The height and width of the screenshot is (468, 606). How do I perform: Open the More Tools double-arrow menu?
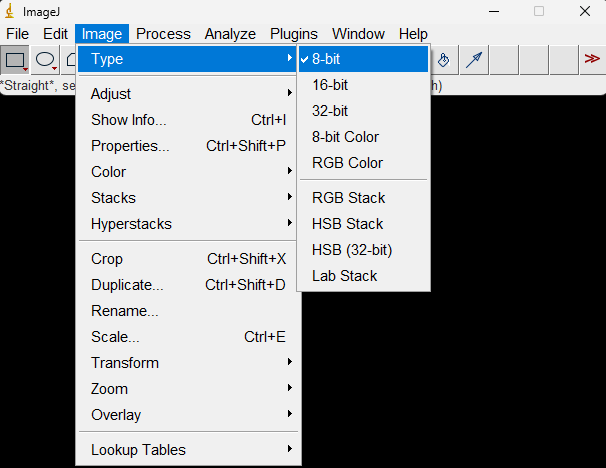pos(592,59)
